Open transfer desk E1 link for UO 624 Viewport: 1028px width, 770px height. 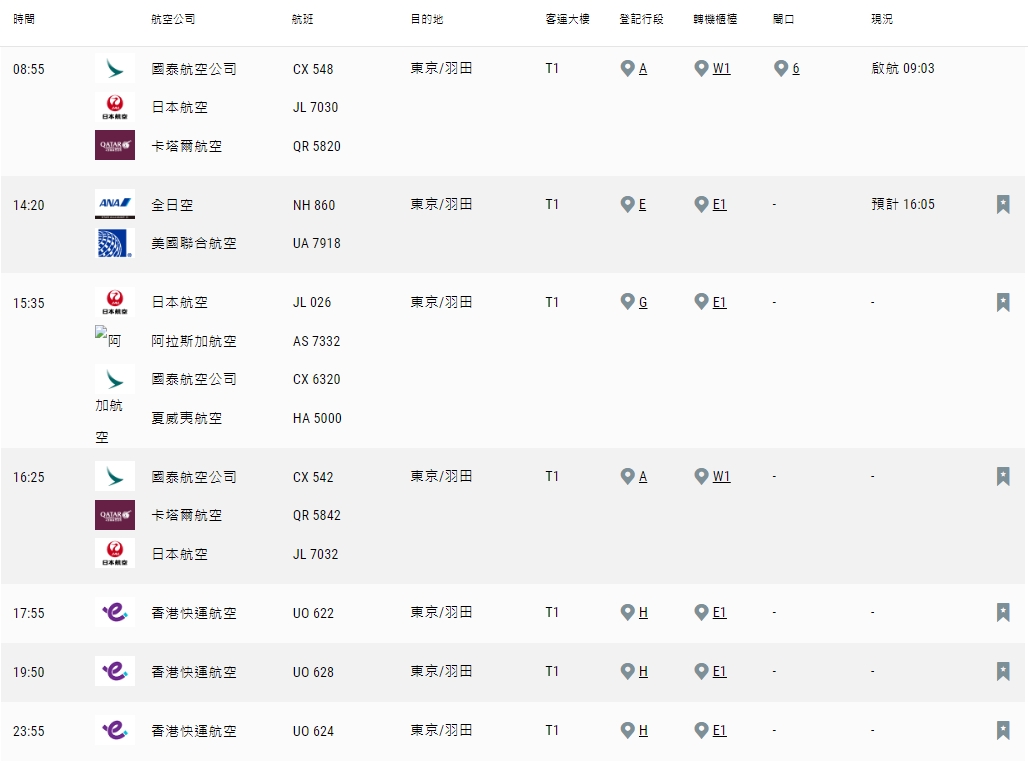pyautogui.click(x=719, y=731)
